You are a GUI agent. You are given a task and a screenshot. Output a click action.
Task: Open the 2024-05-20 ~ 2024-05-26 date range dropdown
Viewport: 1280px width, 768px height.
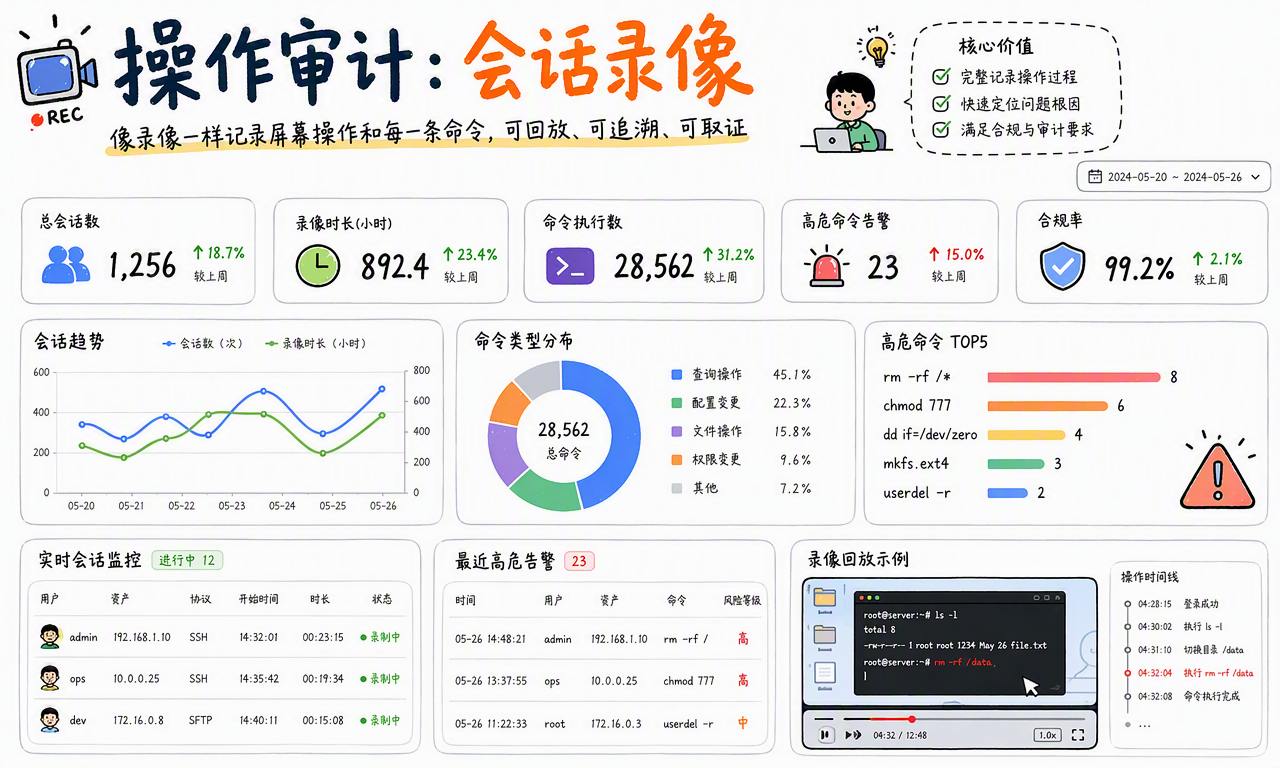tap(1173, 177)
